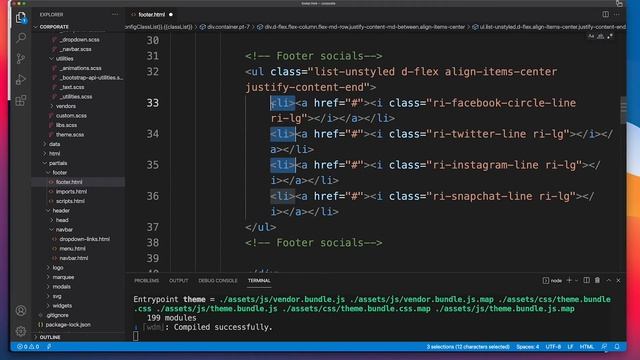The image size is (640, 360).
Task: Change indentation via Spaces: 4
Action: (x=527, y=347)
